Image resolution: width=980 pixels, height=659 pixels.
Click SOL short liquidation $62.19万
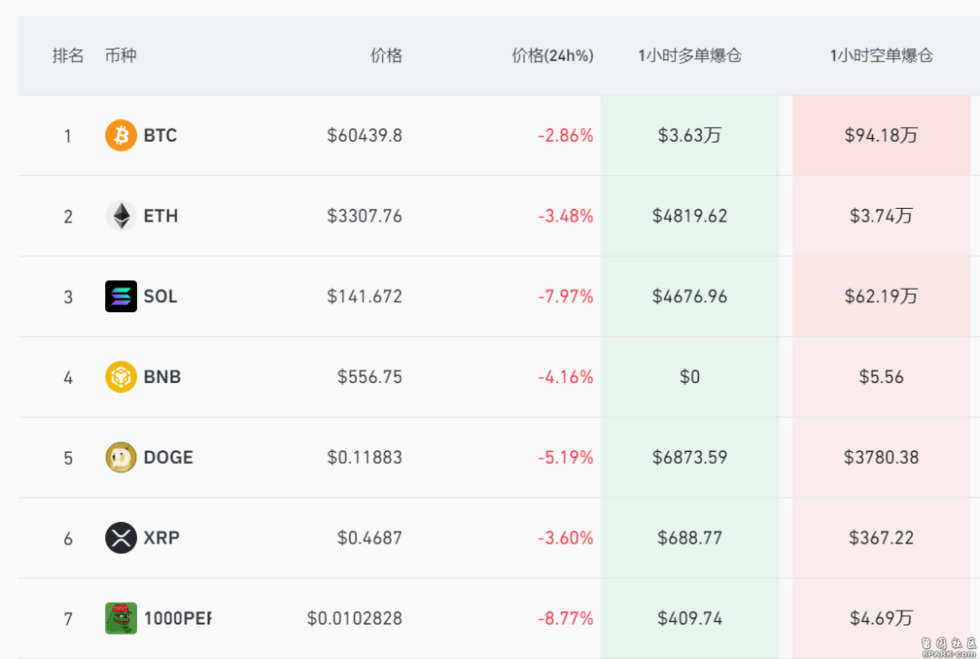(x=881, y=296)
